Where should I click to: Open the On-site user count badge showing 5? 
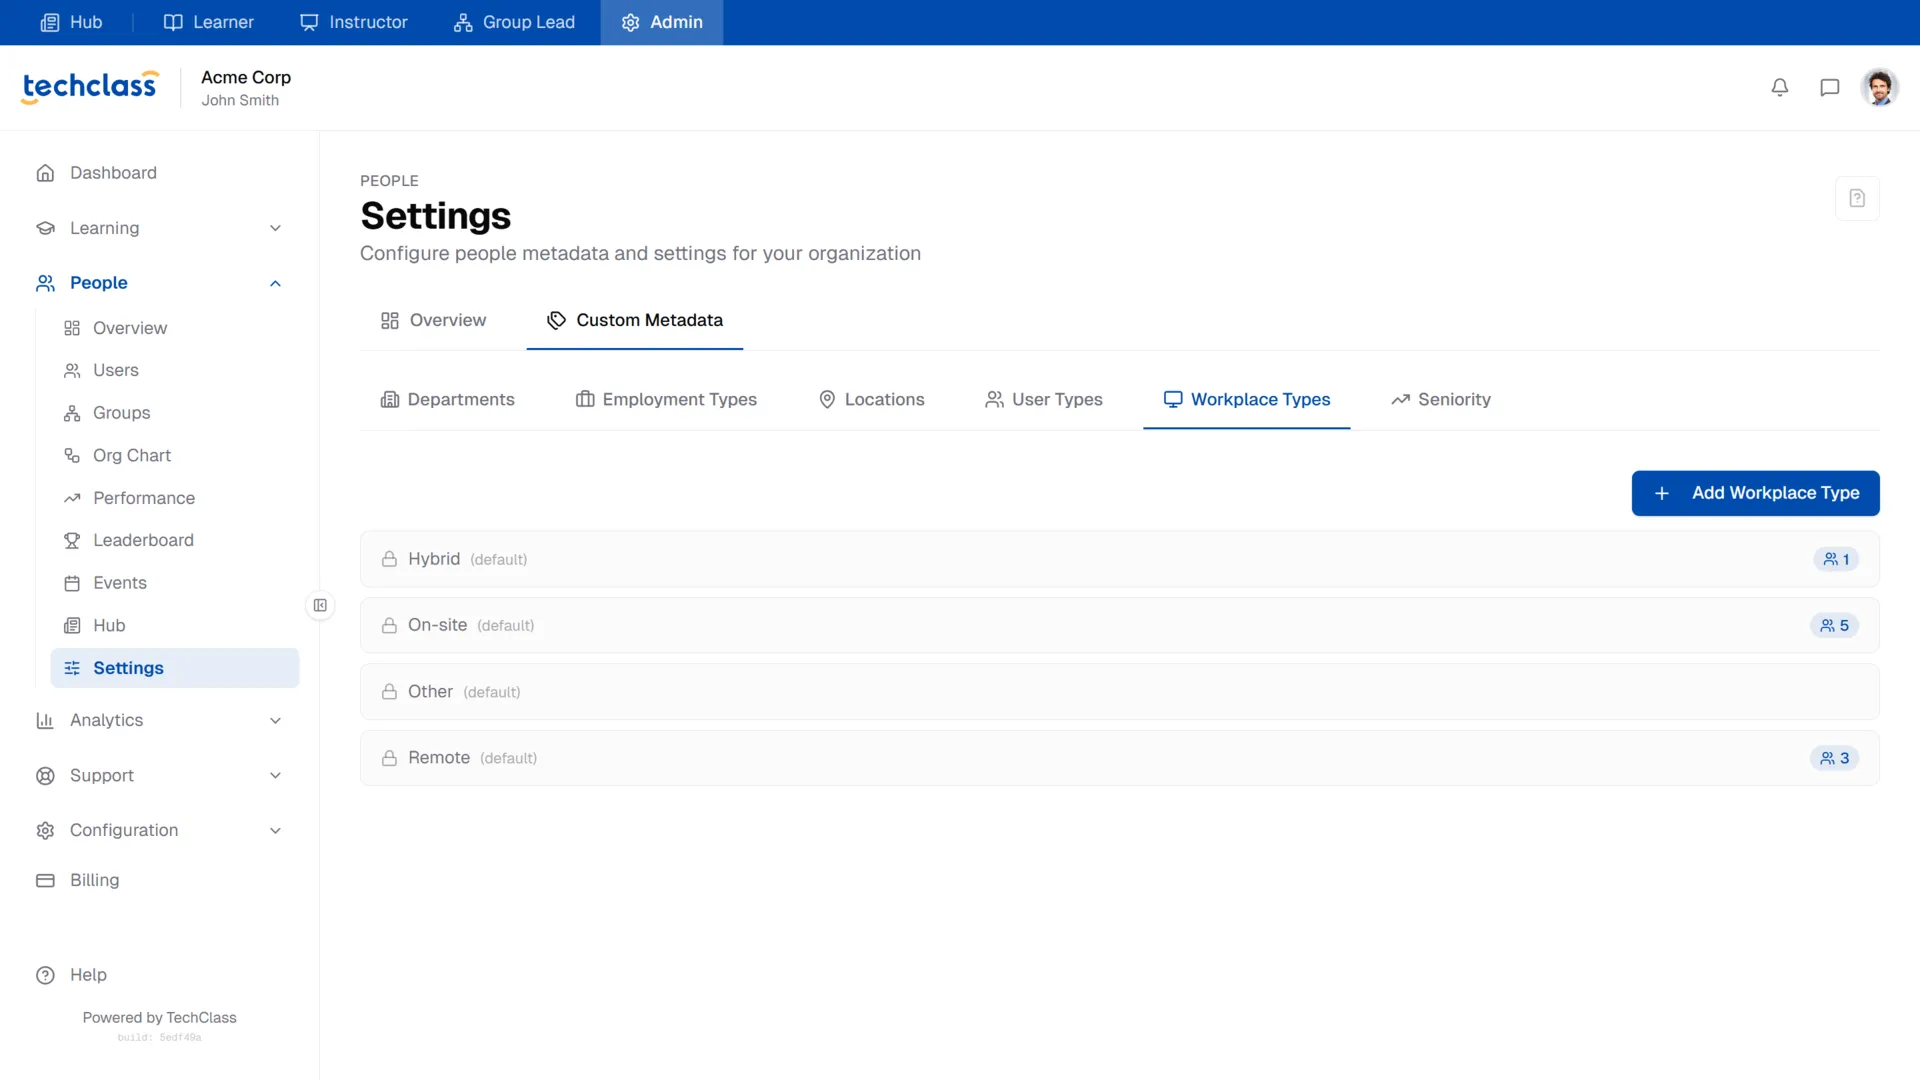coord(1834,625)
